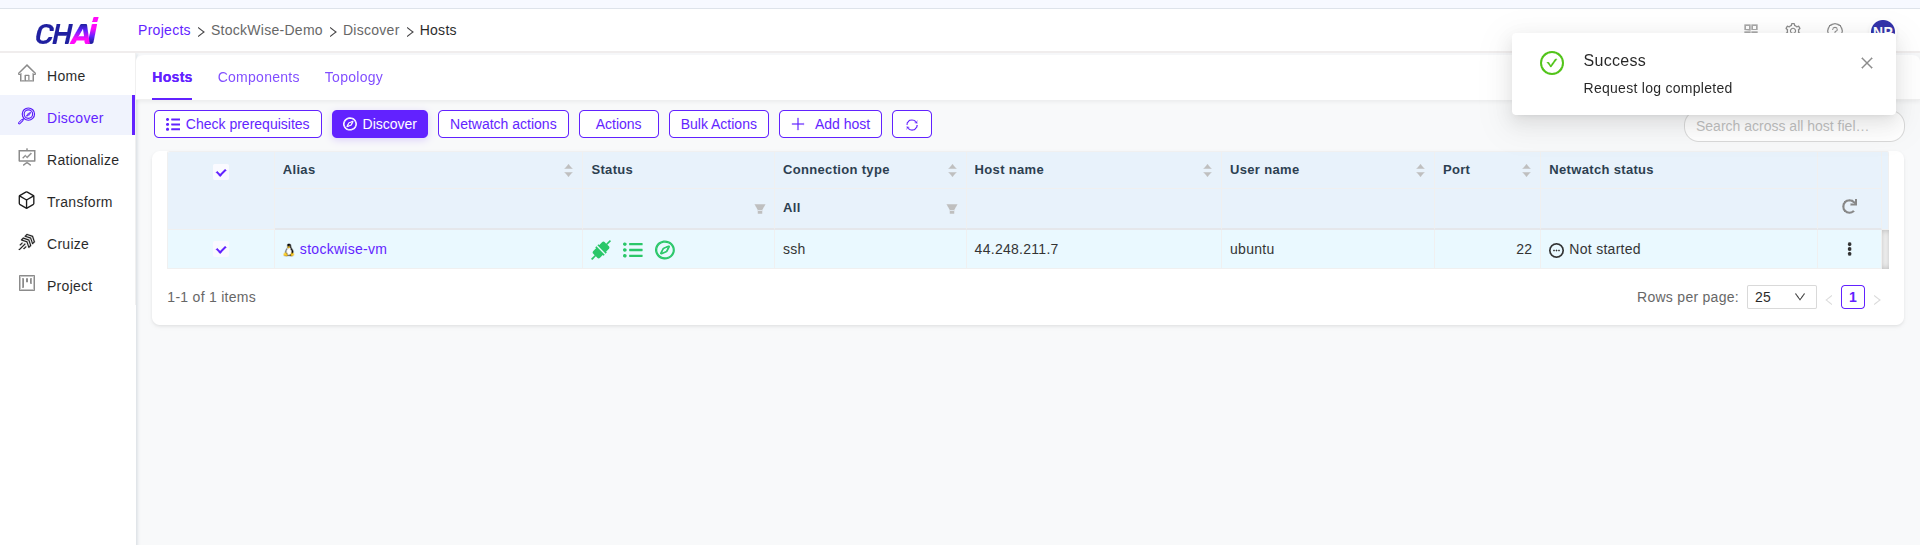The image size is (1920, 545).
Task: Switch to the Components tab
Action: [258, 77]
